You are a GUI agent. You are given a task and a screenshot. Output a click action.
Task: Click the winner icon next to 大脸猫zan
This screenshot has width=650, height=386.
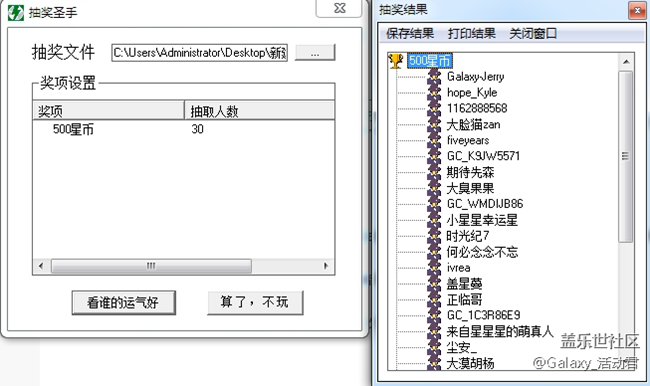pyautogui.click(x=434, y=124)
